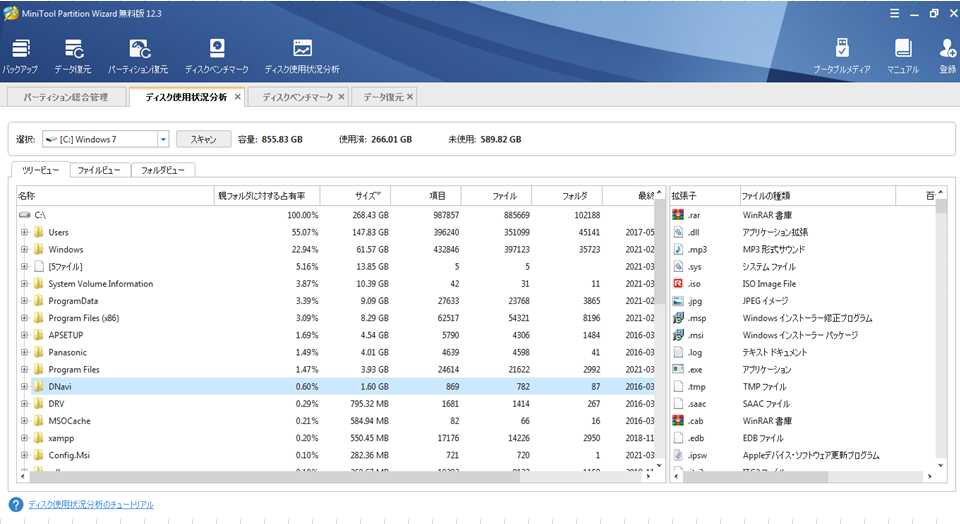This screenshot has width=960, height=524.
Task: Switch to パーティション総合管理 tab
Action: tap(66, 97)
